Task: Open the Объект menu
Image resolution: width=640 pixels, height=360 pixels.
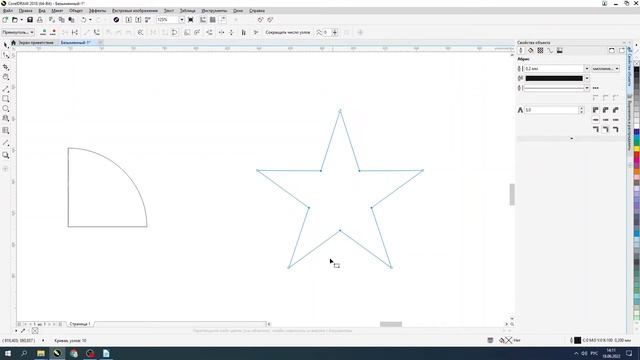Action: (76, 11)
